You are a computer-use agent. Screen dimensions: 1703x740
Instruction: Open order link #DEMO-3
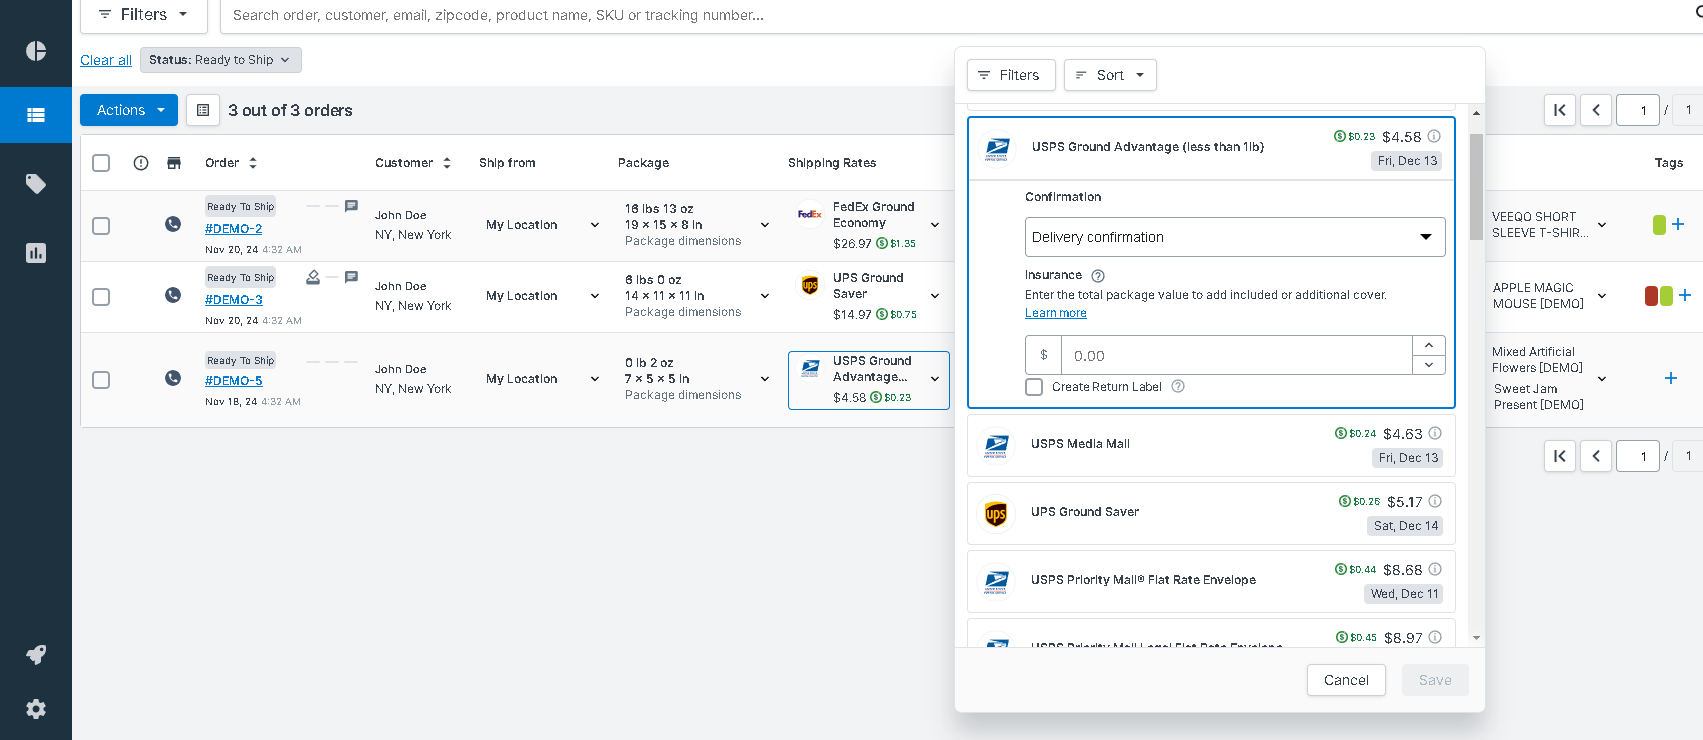[234, 299]
